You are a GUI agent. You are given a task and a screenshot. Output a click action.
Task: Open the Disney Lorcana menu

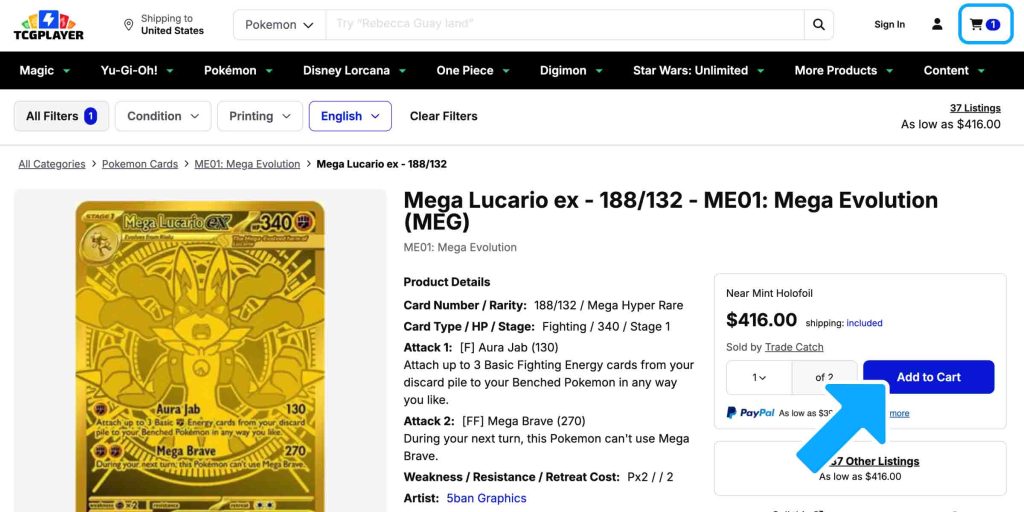tap(353, 71)
